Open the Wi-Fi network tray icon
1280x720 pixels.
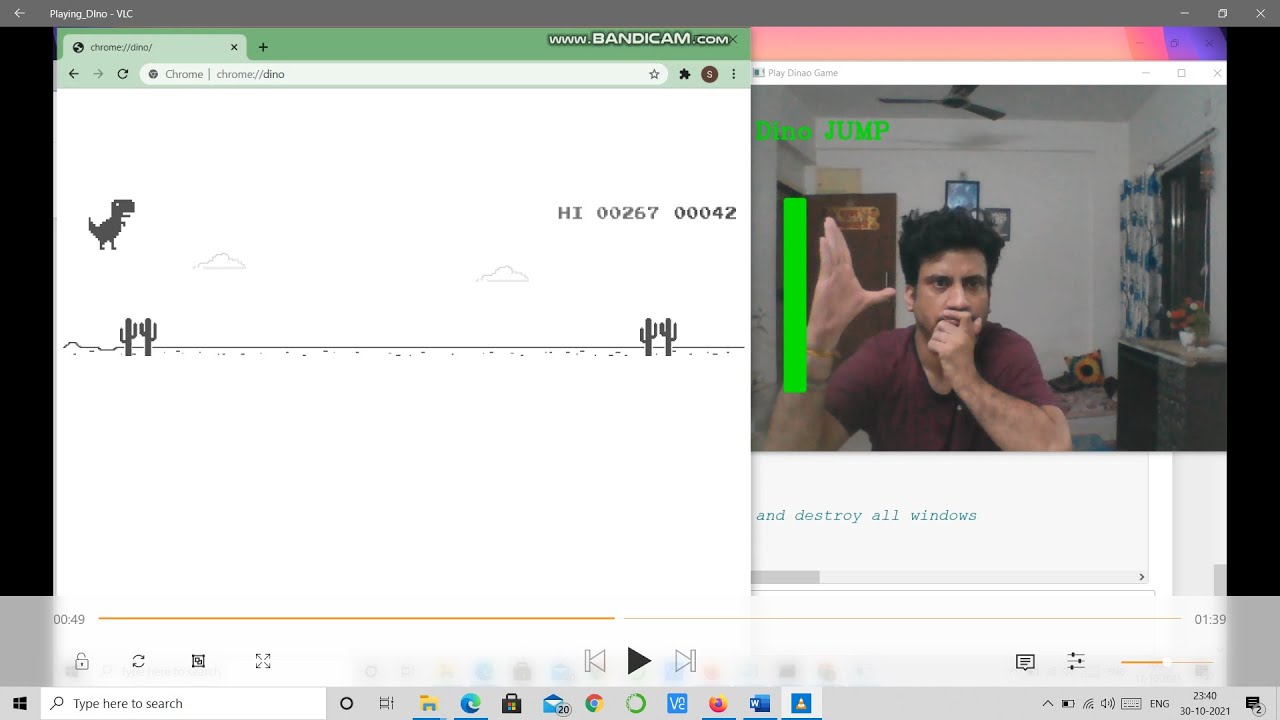tap(1088, 703)
